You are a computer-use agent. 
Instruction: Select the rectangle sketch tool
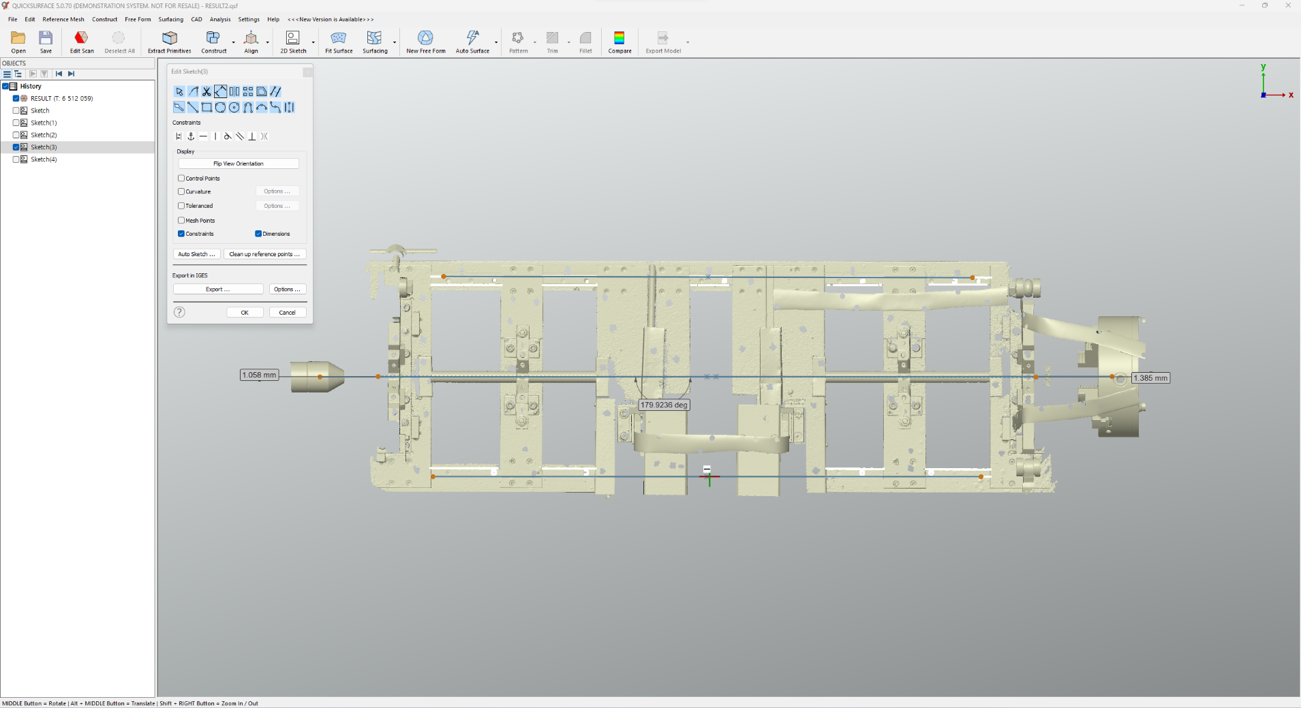[207, 108]
